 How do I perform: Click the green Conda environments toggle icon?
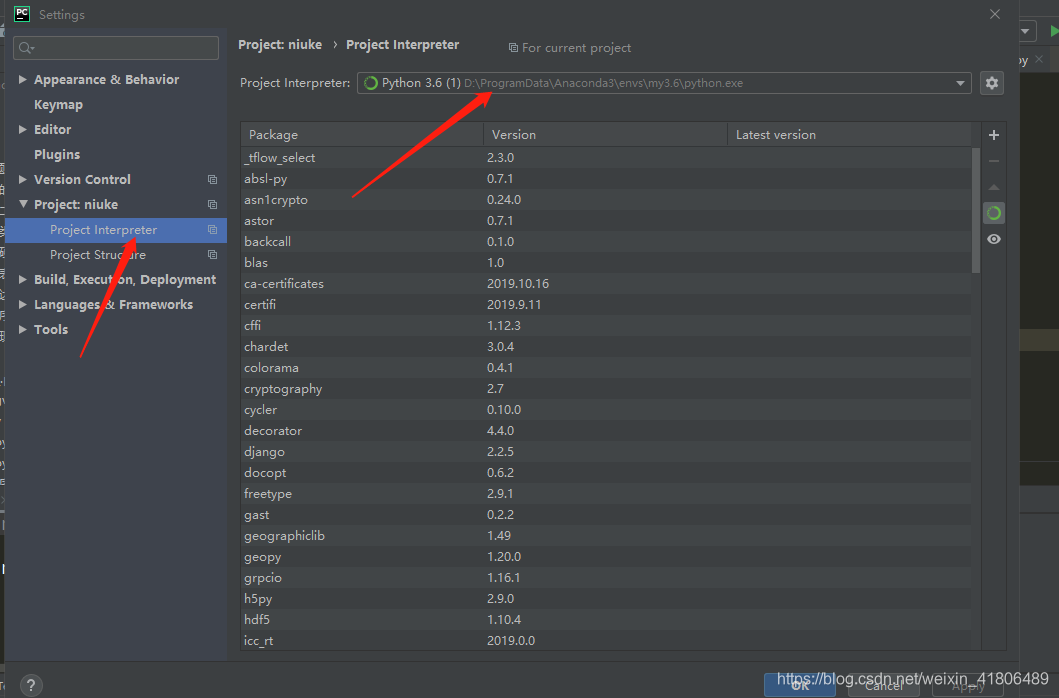(x=993, y=214)
